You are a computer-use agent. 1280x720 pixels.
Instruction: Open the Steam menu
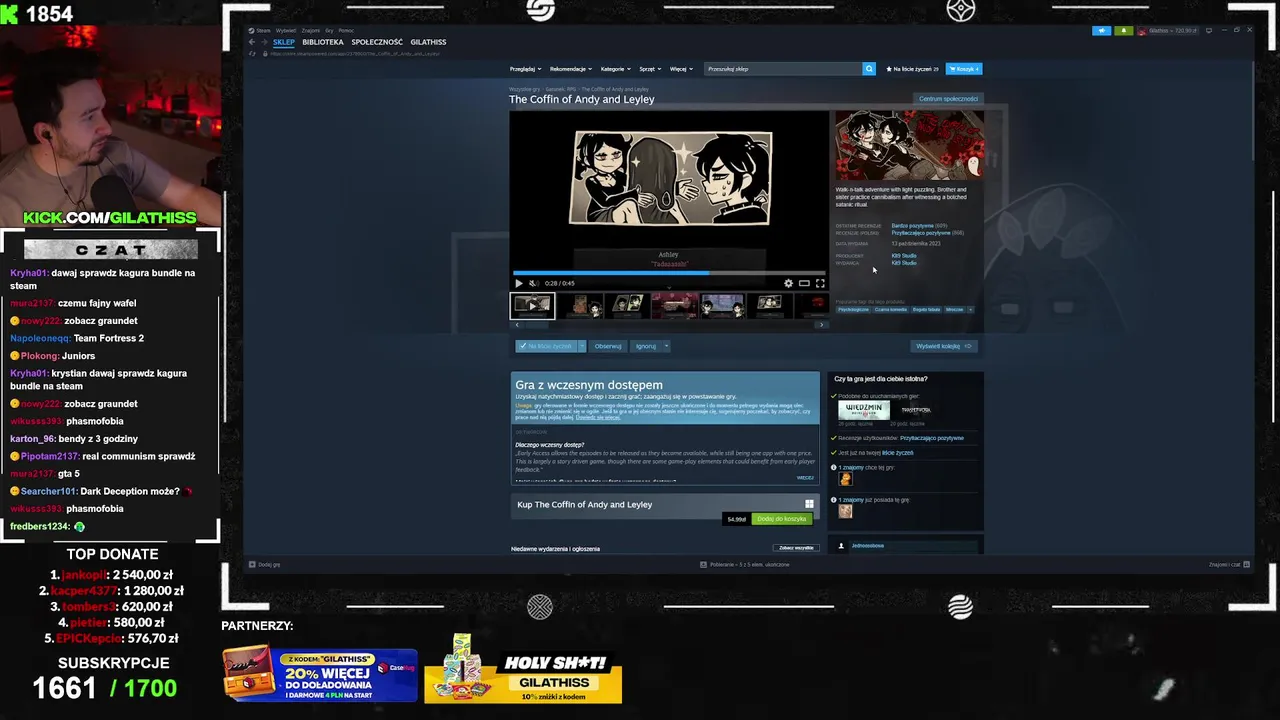263,30
